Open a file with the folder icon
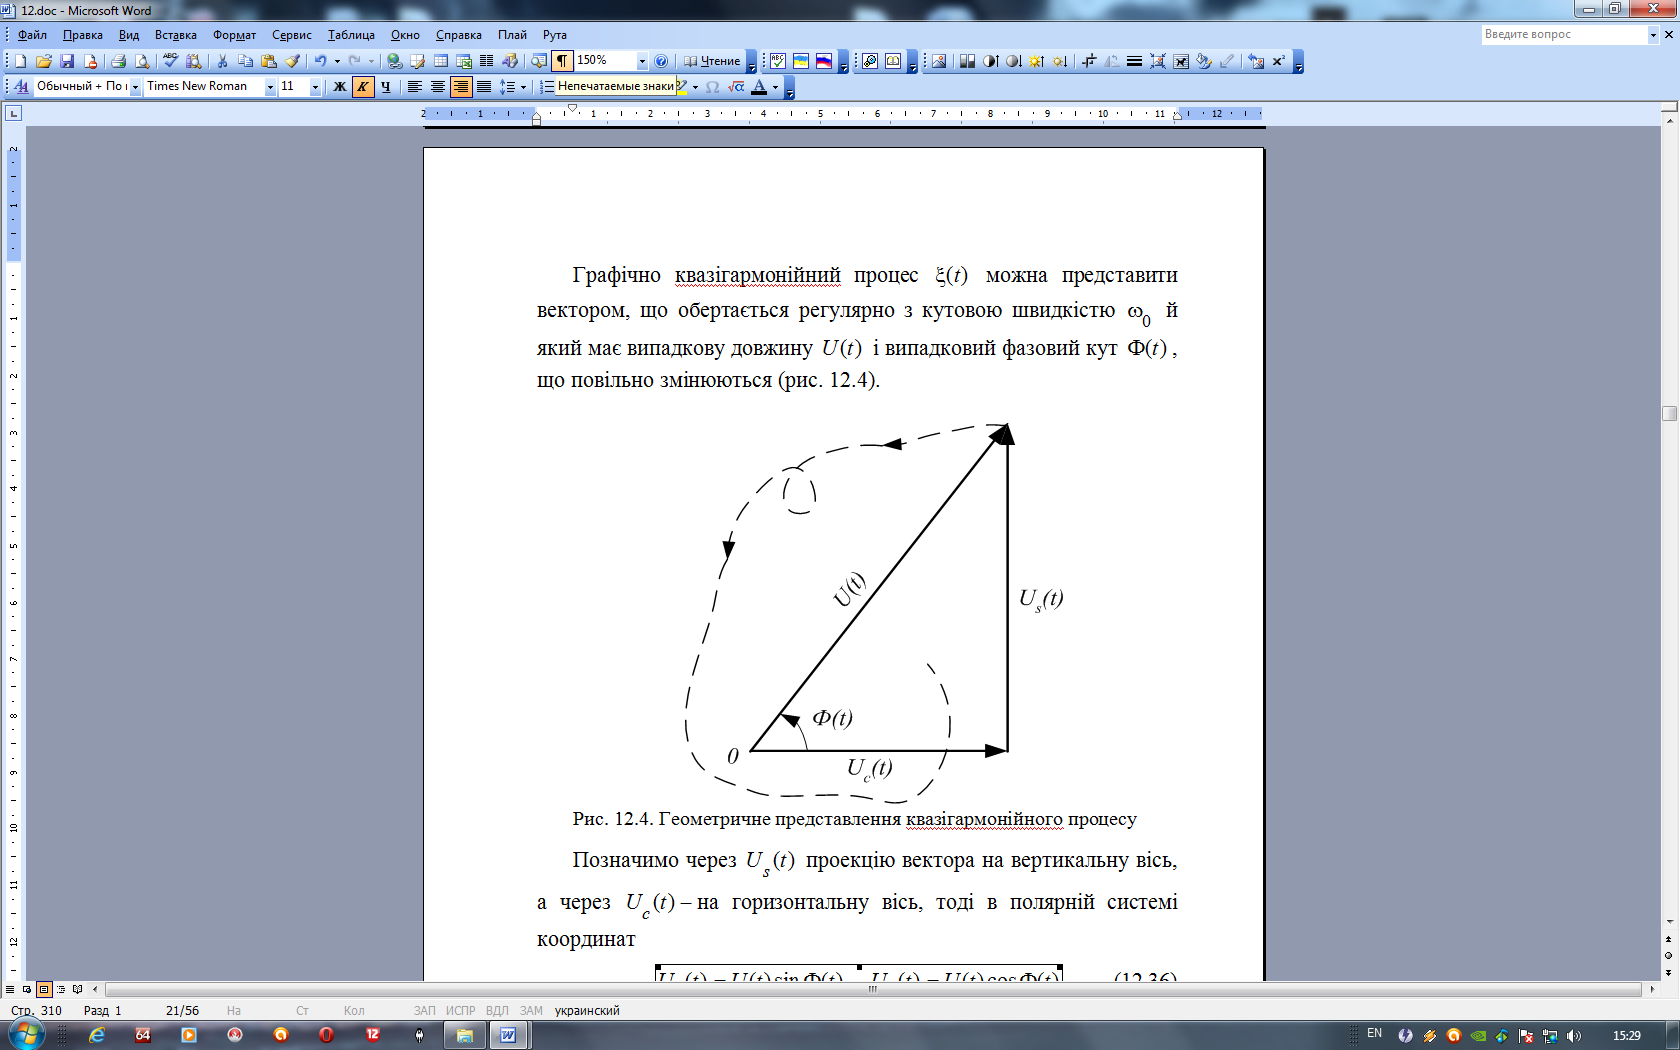The image size is (1680, 1050). [x=44, y=61]
